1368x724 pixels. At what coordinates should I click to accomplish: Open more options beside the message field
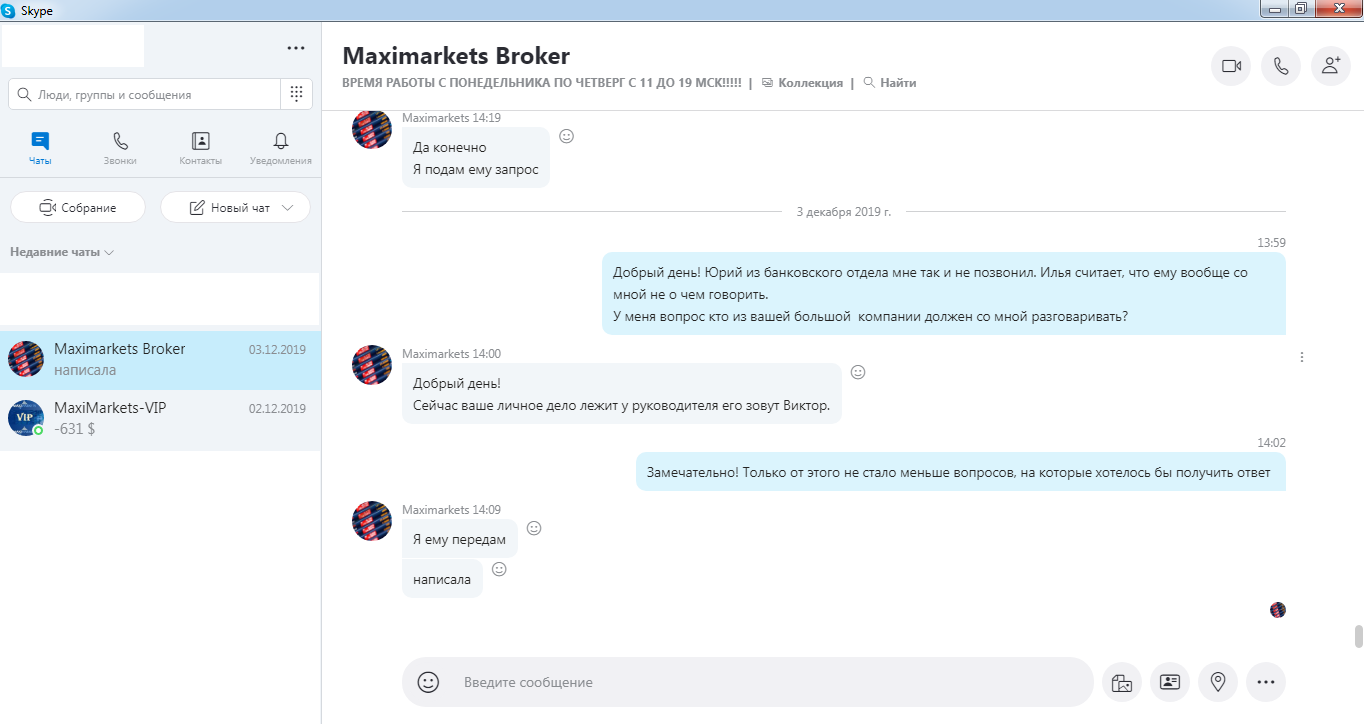(1266, 682)
